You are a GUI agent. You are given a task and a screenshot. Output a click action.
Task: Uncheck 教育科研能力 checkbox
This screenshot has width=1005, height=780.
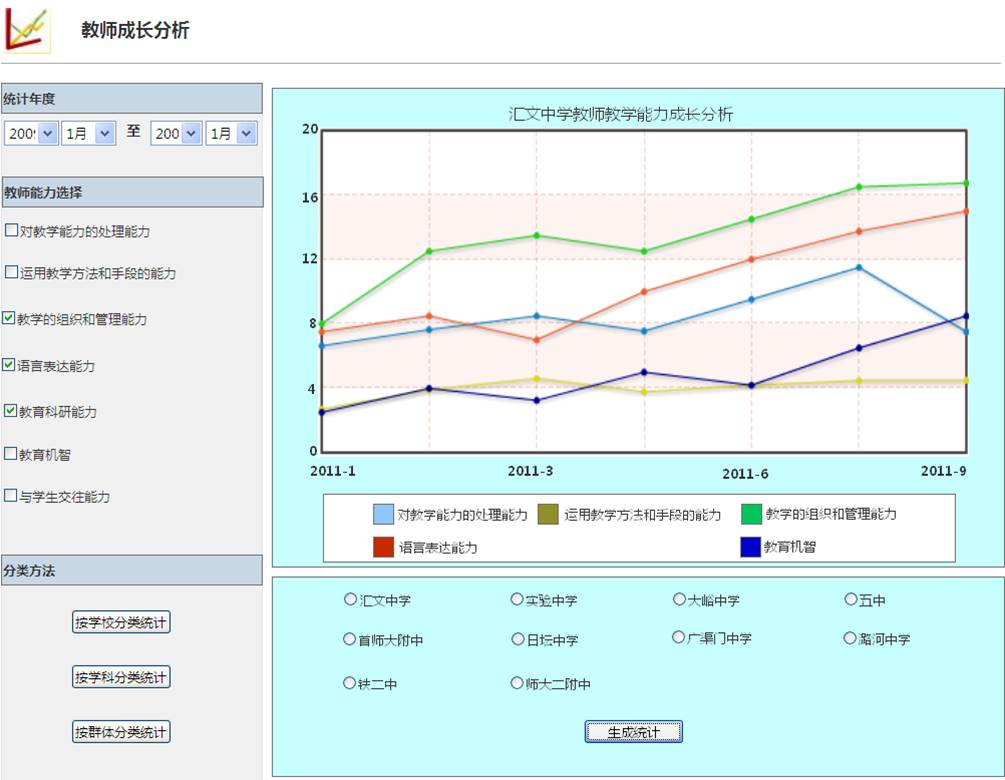click(x=10, y=411)
